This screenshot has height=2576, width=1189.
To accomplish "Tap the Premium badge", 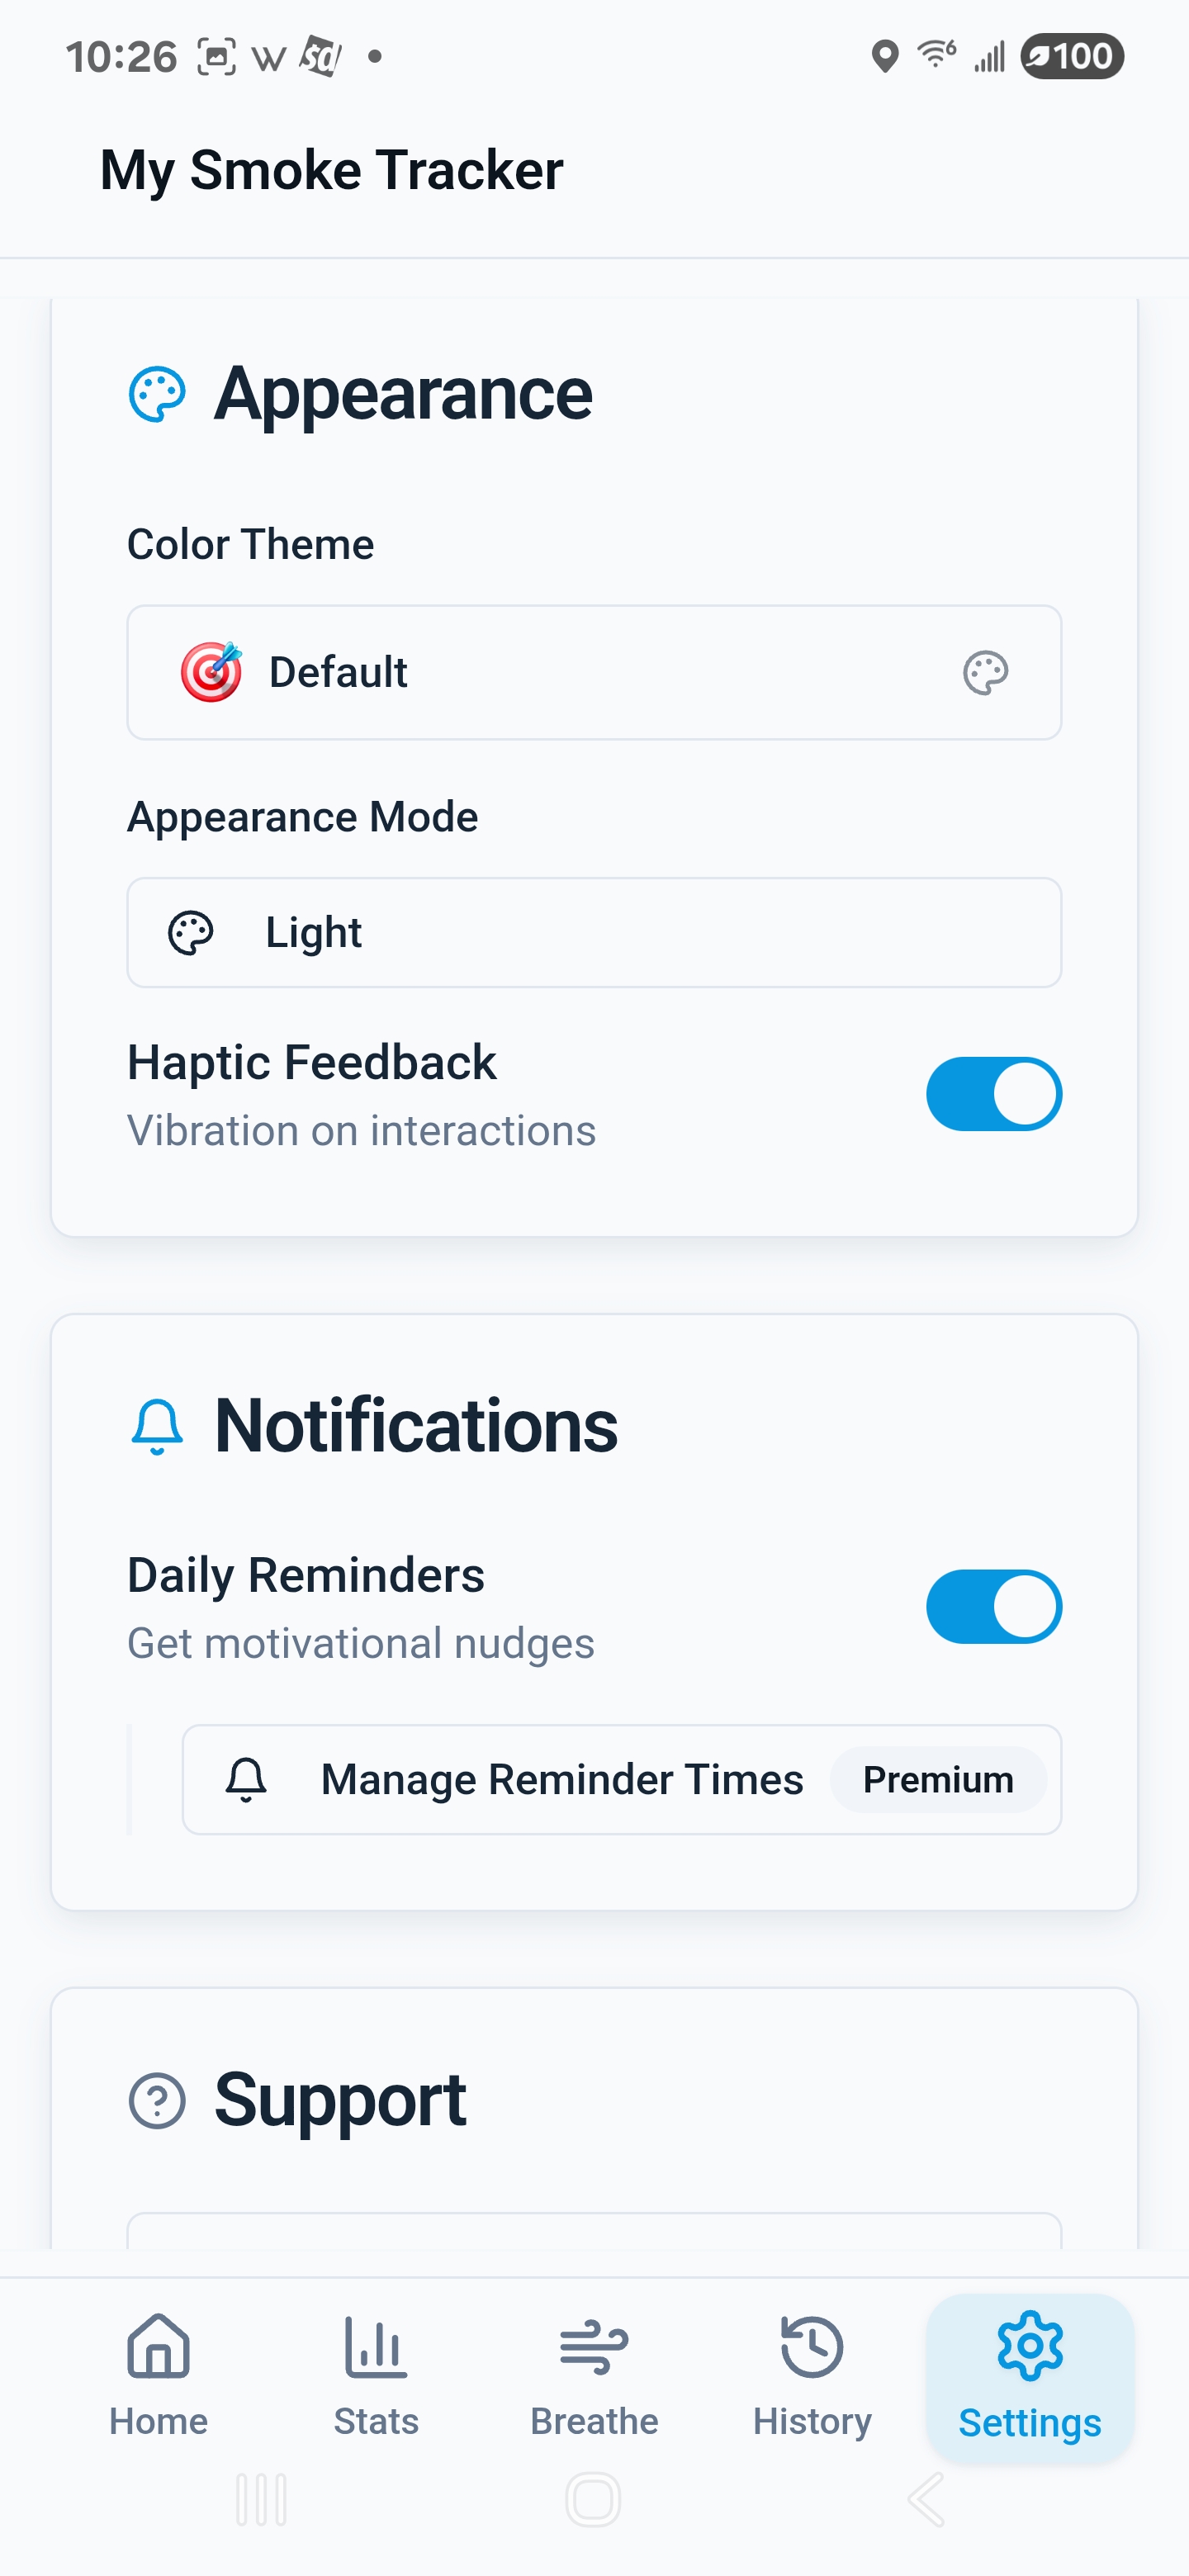I will [x=938, y=1780].
